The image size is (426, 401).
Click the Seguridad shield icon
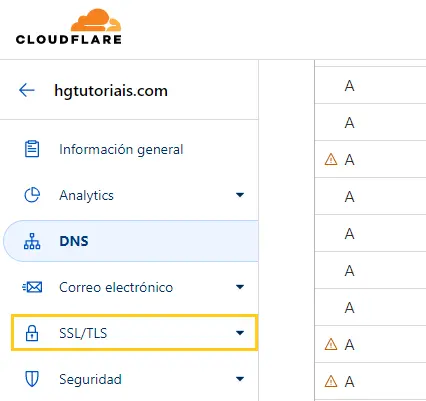pyautogui.click(x=32, y=379)
